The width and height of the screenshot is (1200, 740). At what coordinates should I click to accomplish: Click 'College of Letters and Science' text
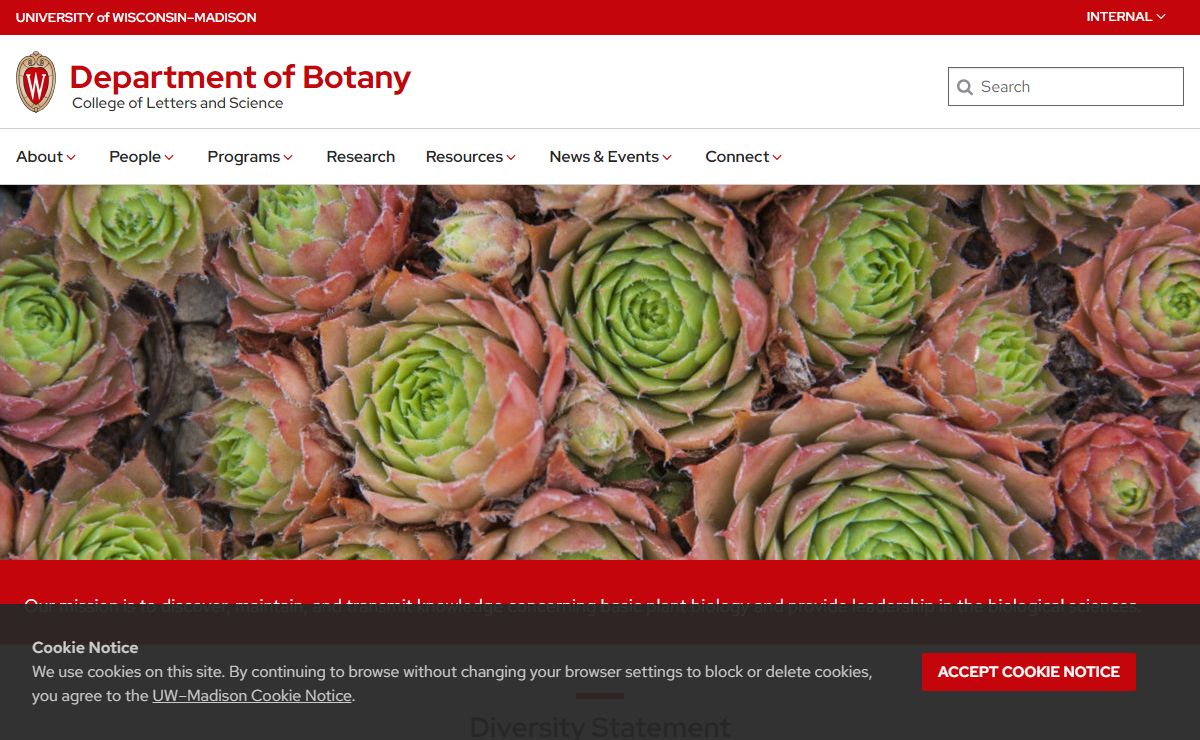coord(177,103)
